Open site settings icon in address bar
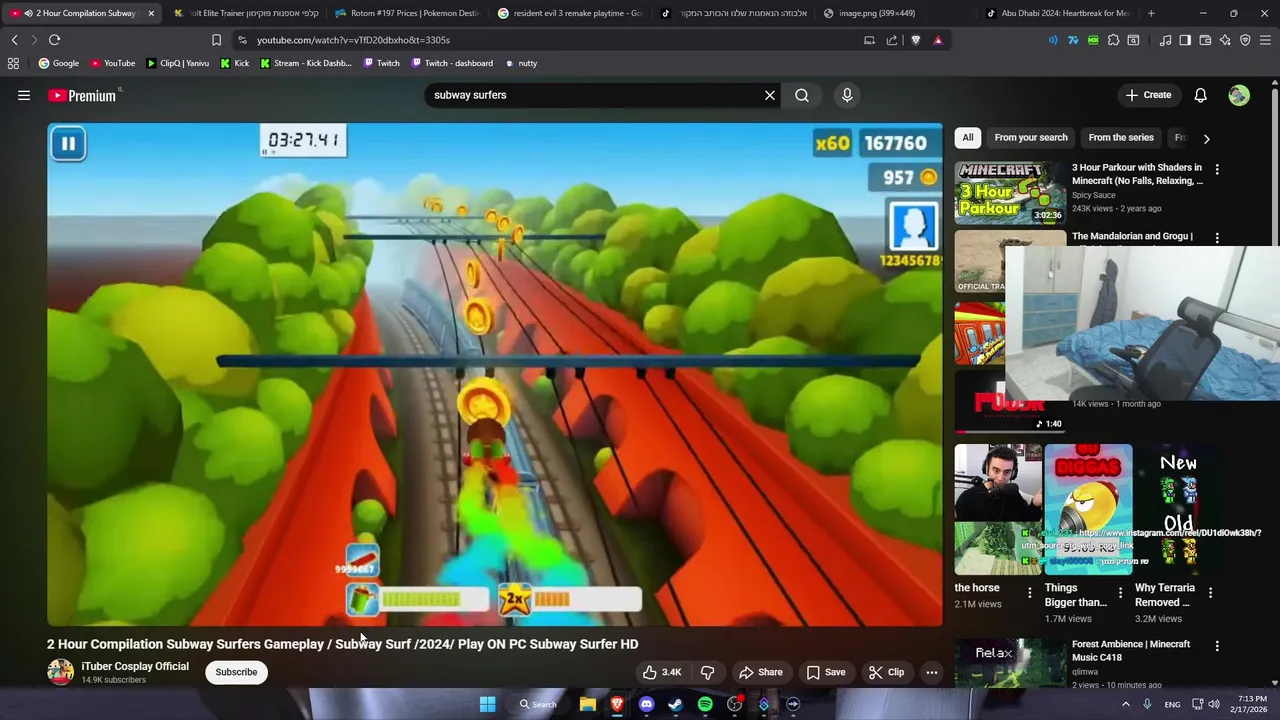Viewport: 1280px width, 720px height. [x=242, y=40]
